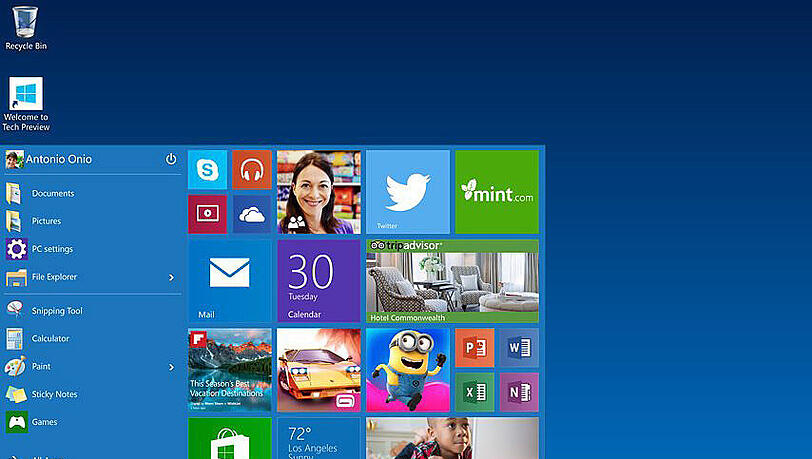Expand the File Explorer jump list arrow
Image resolution: width=812 pixels, height=459 pixels.
click(x=171, y=278)
